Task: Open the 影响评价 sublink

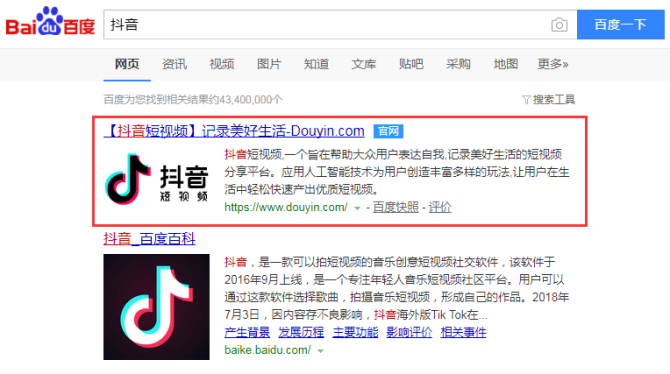Action: 409,332
